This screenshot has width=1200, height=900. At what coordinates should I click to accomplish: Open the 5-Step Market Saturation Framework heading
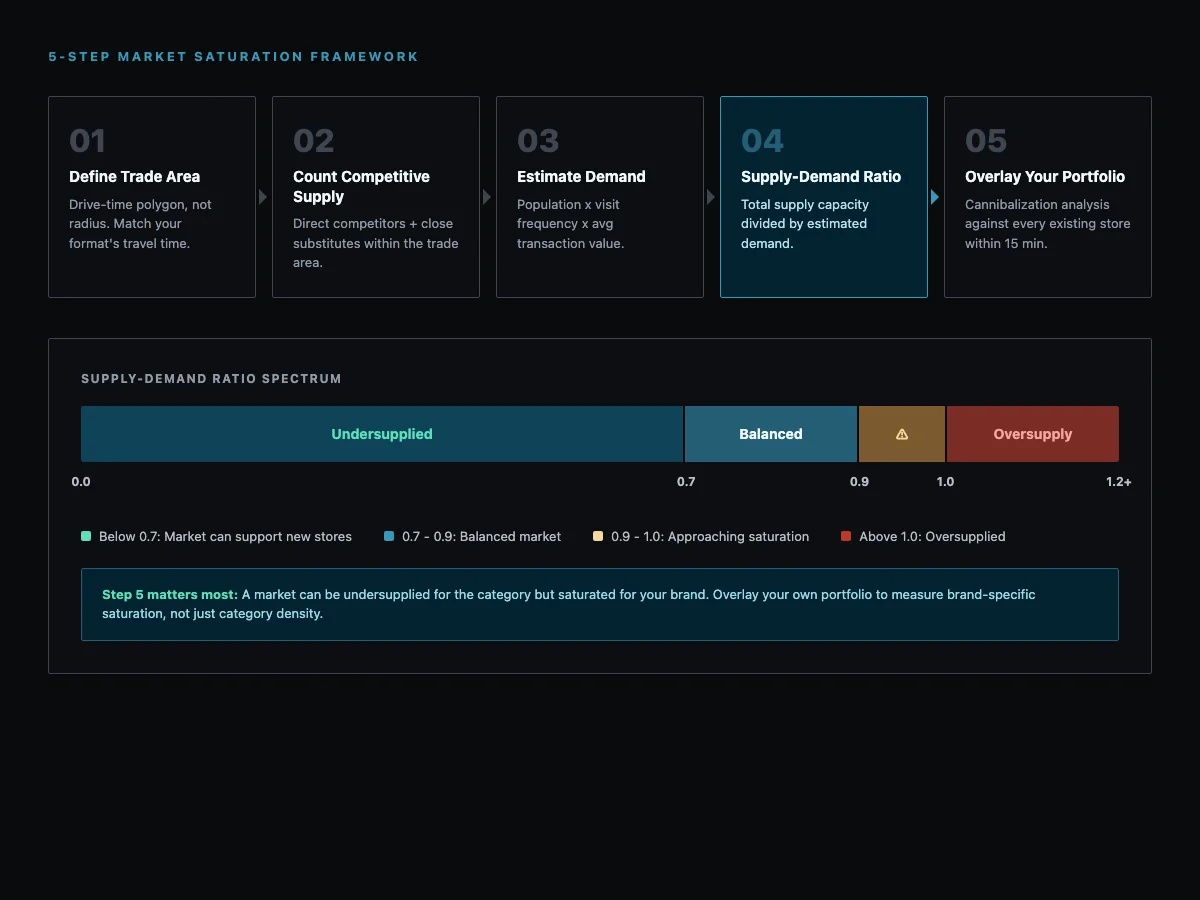point(233,56)
